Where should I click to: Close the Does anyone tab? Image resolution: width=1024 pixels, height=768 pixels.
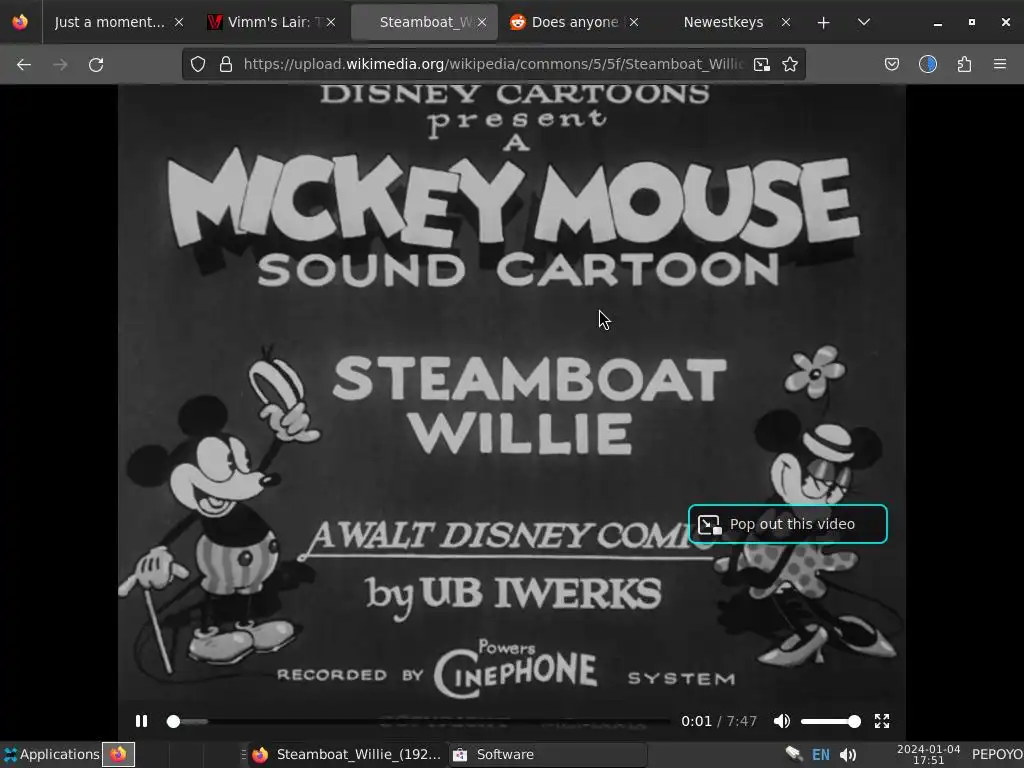[x=633, y=22]
